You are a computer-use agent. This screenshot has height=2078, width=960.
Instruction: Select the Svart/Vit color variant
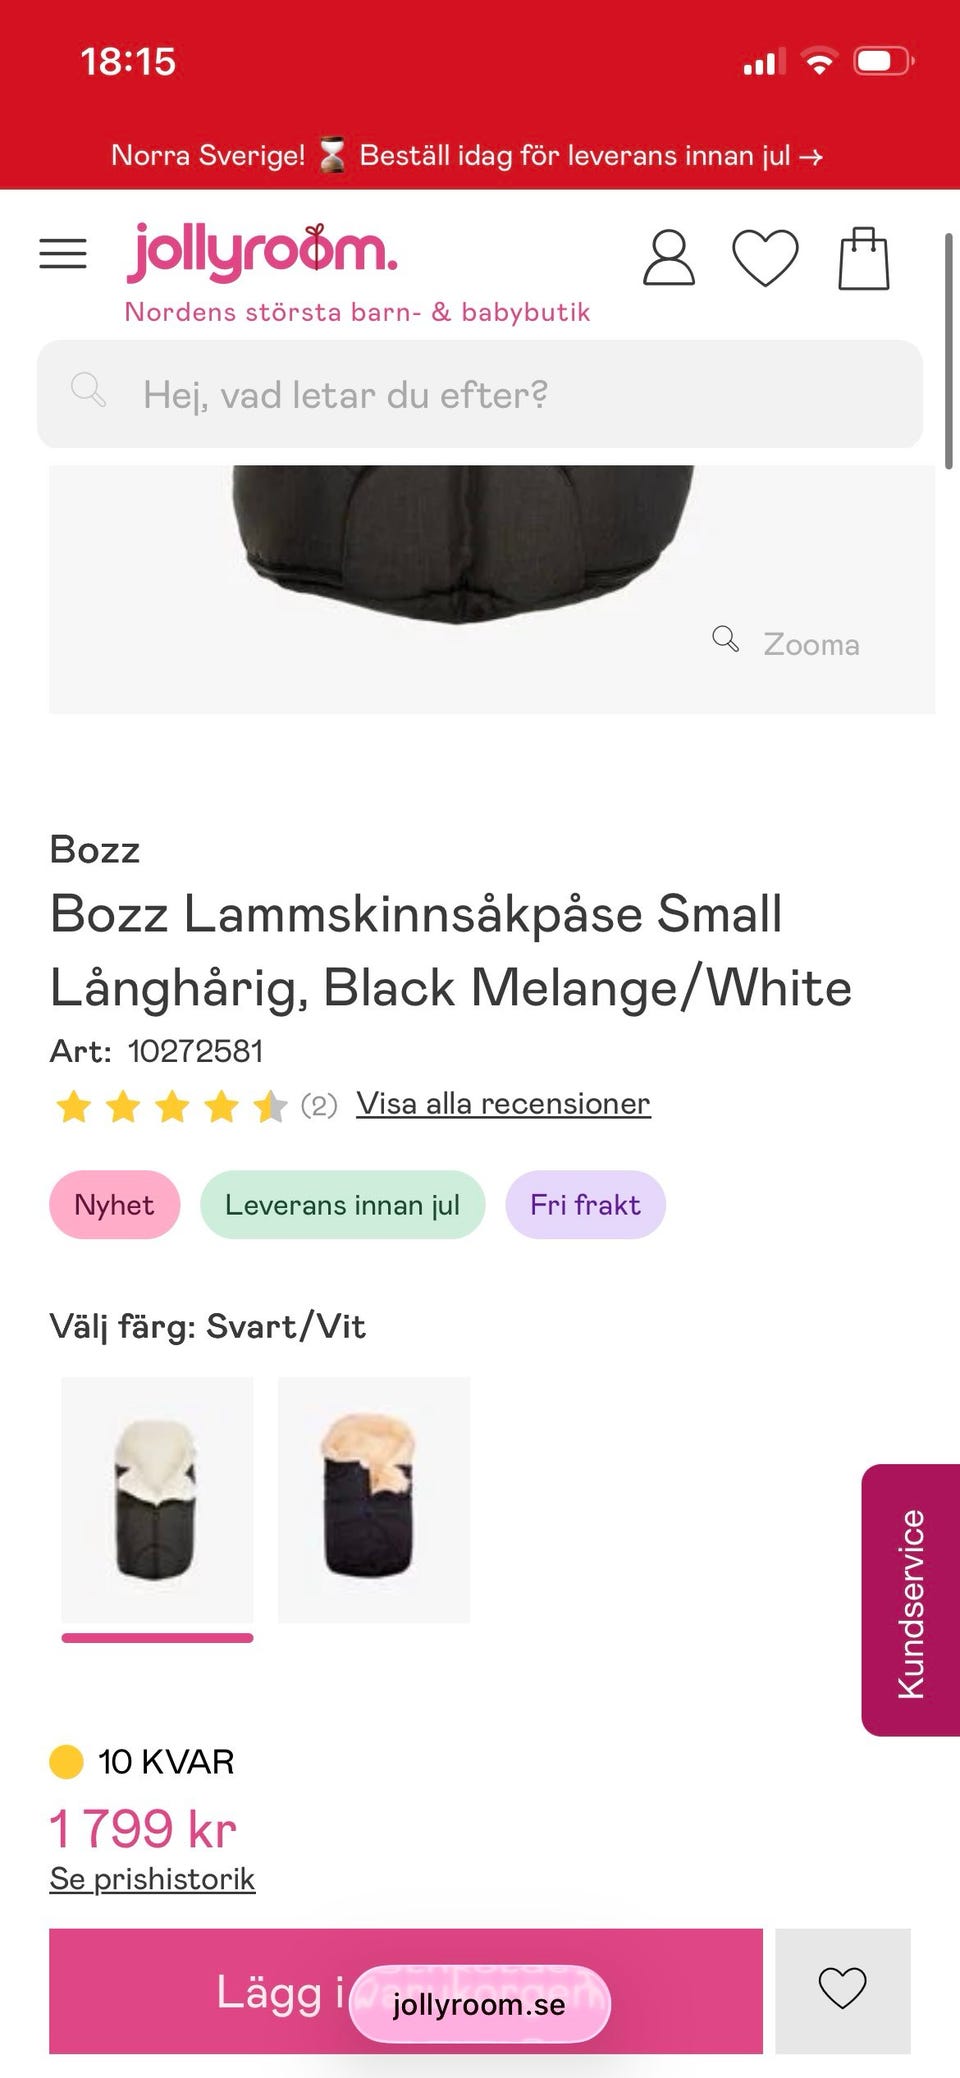click(157, 1499)
